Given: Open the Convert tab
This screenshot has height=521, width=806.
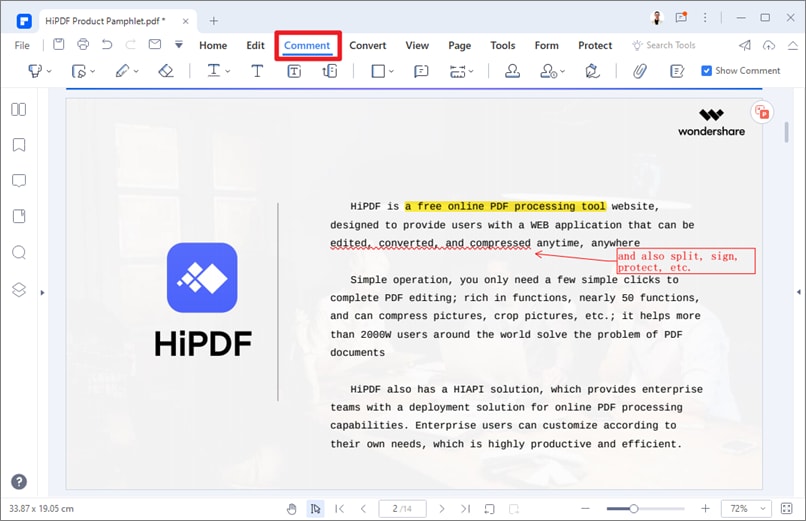Looking at the screenshot, I should pyautogui.click(x=368, y=45).
